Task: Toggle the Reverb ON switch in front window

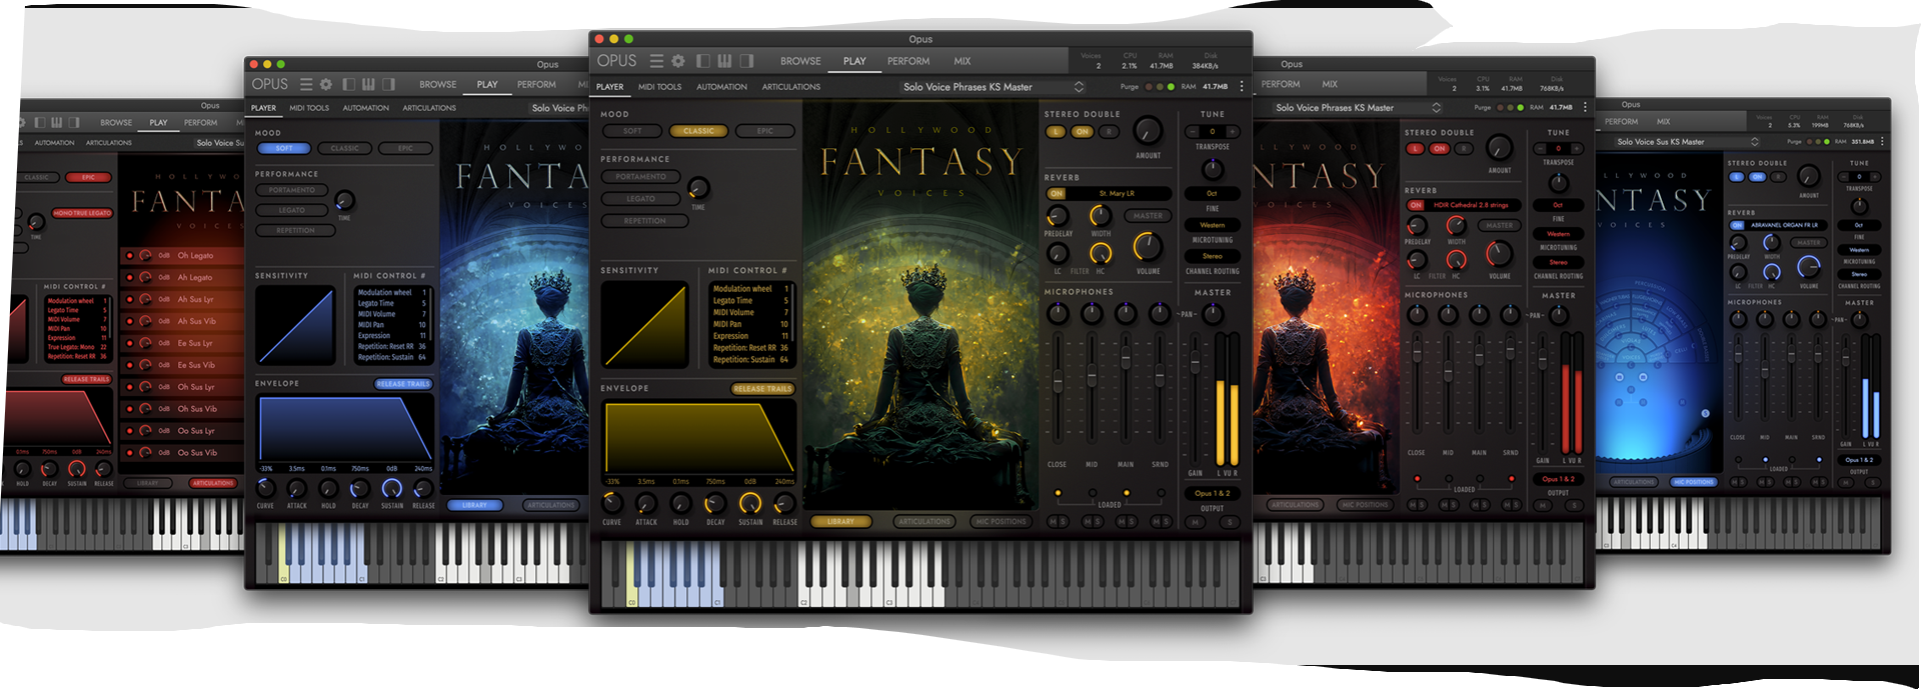Action: tap(1057, 194)
